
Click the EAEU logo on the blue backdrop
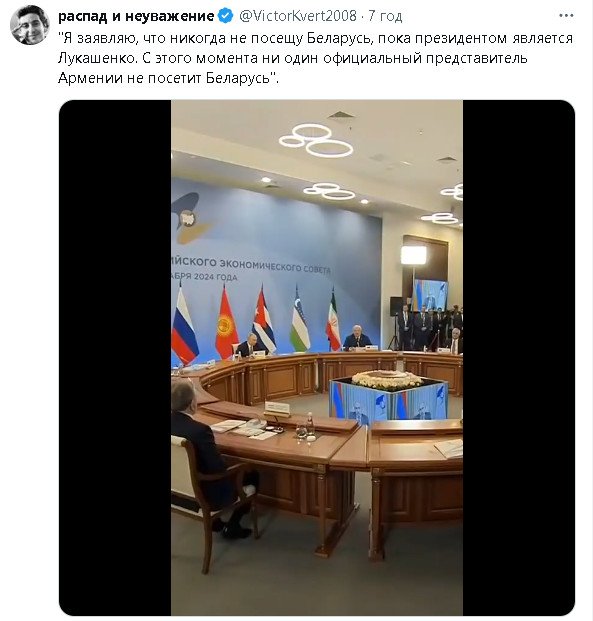coord(191,218)
